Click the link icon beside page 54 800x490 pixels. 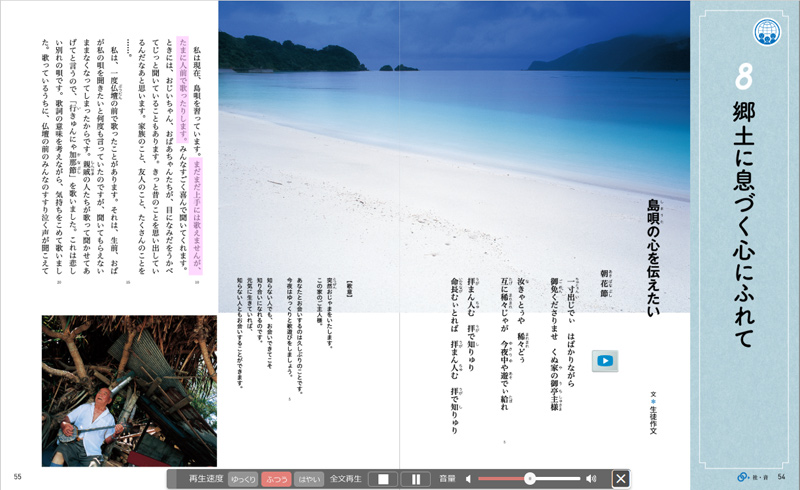tap(742, 477)
